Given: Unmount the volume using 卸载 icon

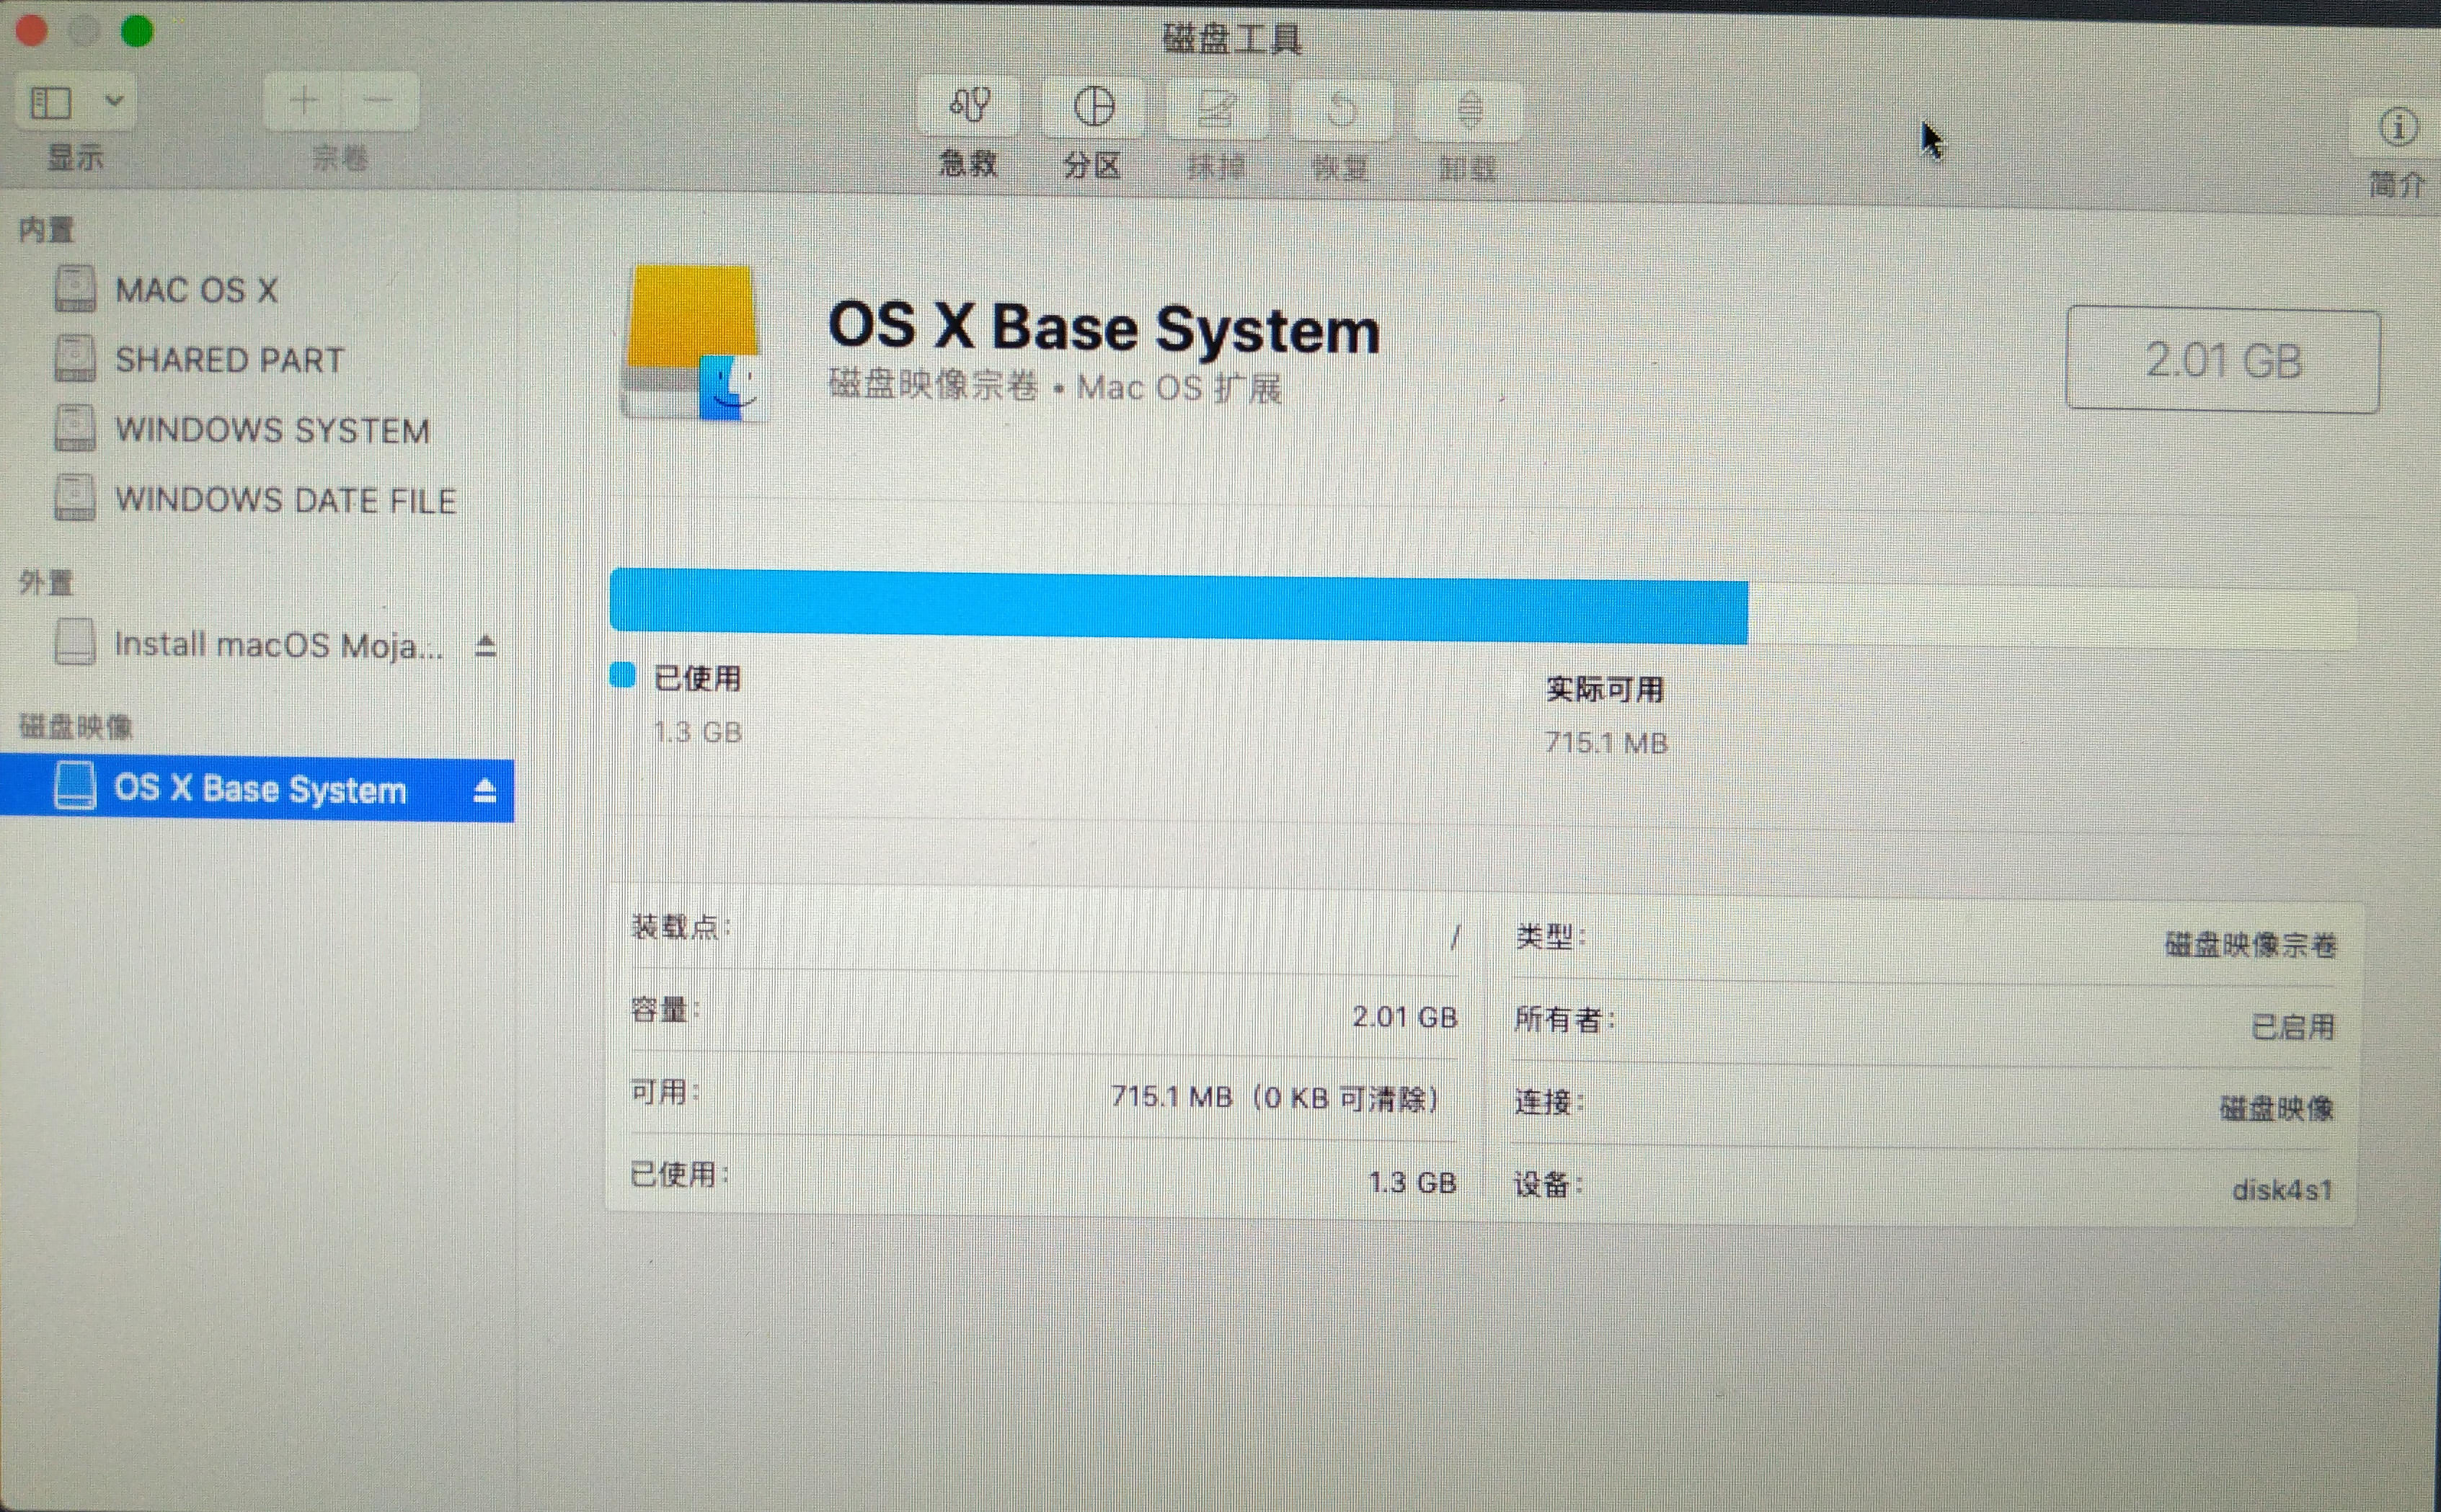Looking at the screenshot, I should pyautogui.click(x=1468, y=120).
